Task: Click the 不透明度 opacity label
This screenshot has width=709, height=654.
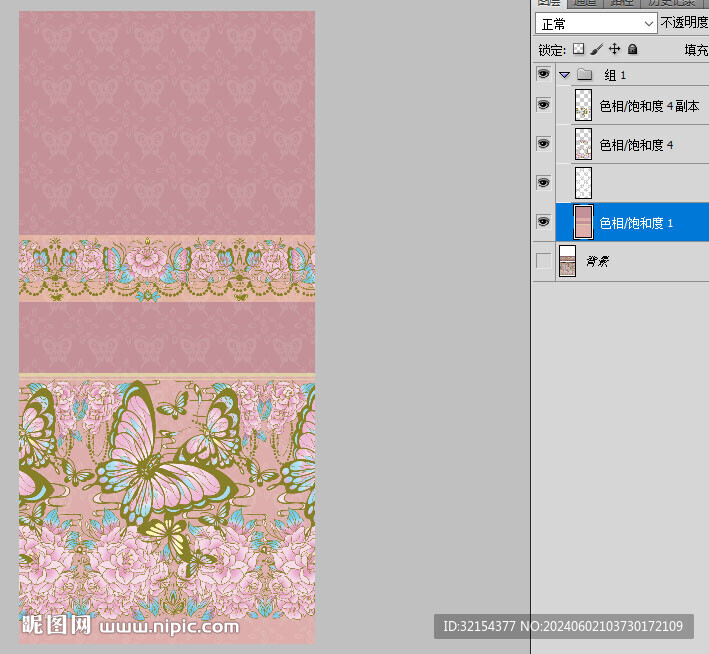Action: 684,23
